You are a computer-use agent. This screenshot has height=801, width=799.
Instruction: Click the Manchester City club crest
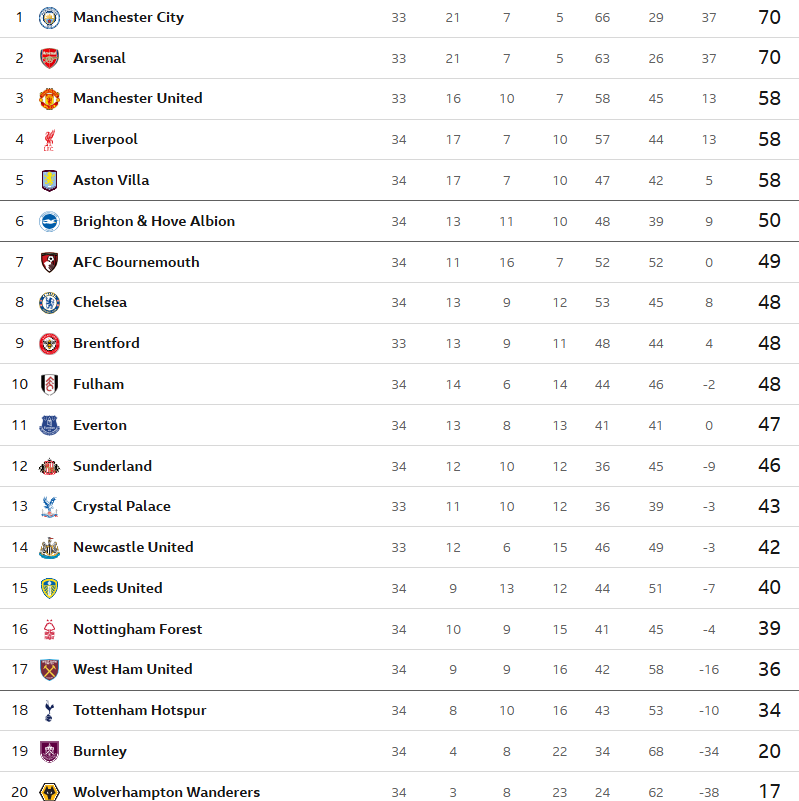(49, 18)
